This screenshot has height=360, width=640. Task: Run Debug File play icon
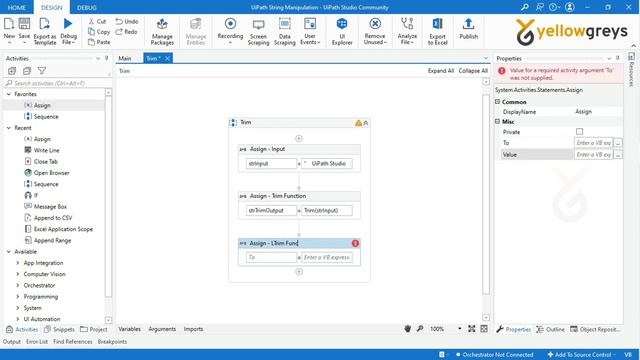pos(68,24)
